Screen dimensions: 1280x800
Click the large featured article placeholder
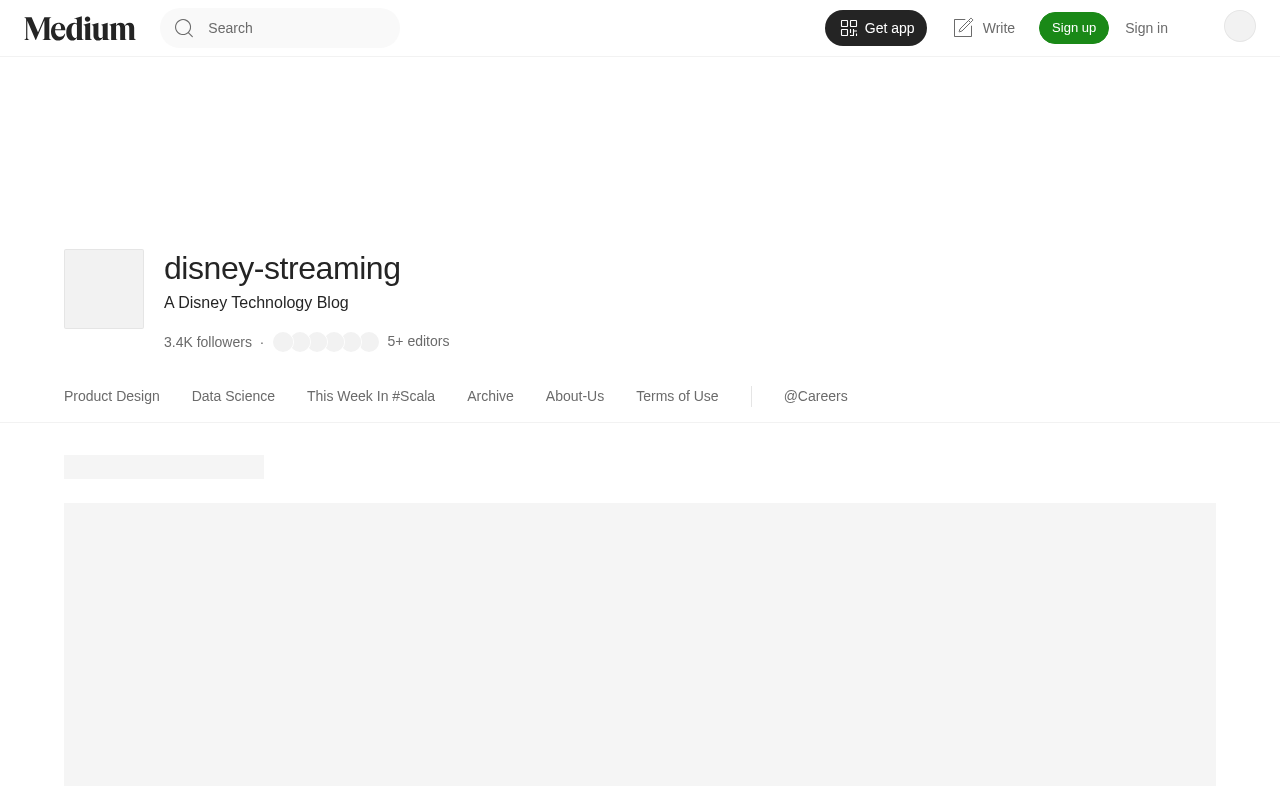(x=640, y=644)
